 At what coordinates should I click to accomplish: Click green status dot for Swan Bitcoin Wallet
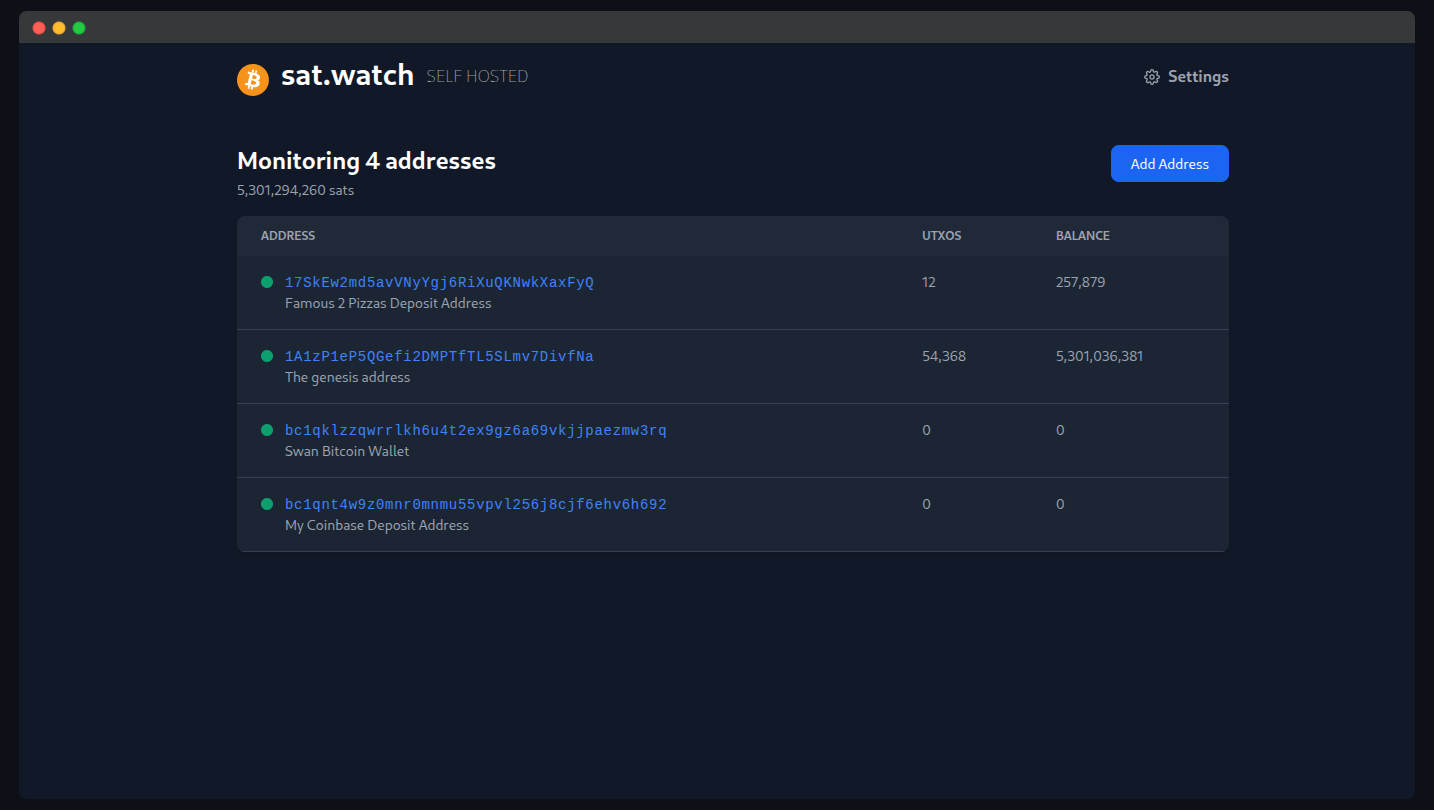coord(267,430)
